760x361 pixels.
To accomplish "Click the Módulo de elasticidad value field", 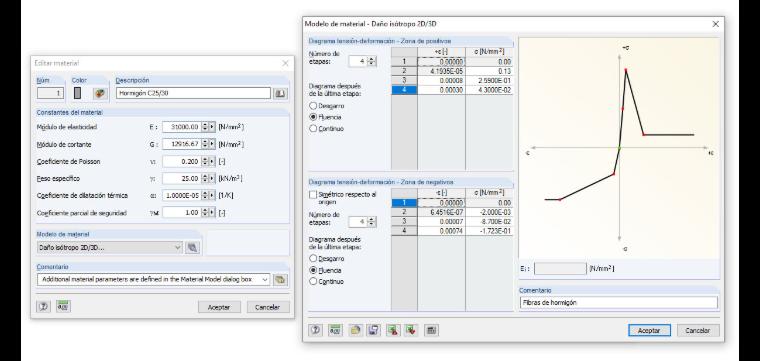I will 181,127.
